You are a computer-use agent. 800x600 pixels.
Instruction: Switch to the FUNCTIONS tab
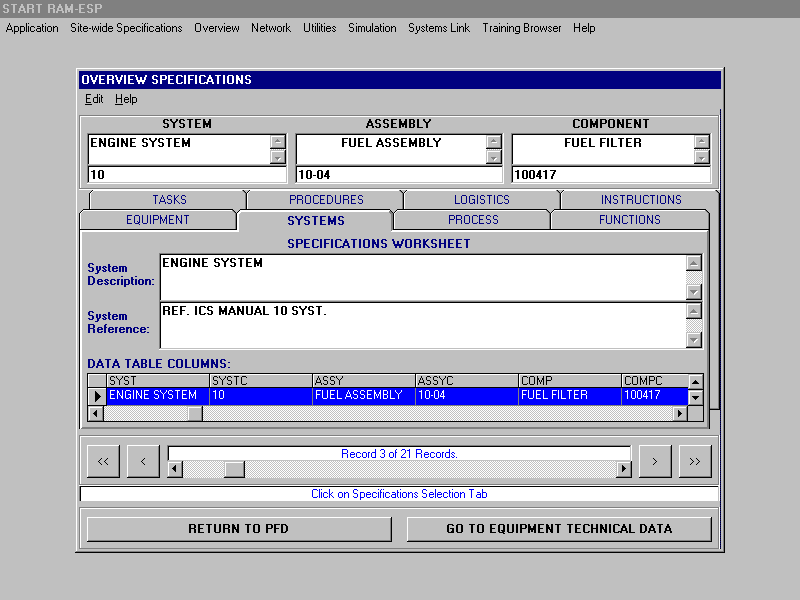click(x=630, y=220)
